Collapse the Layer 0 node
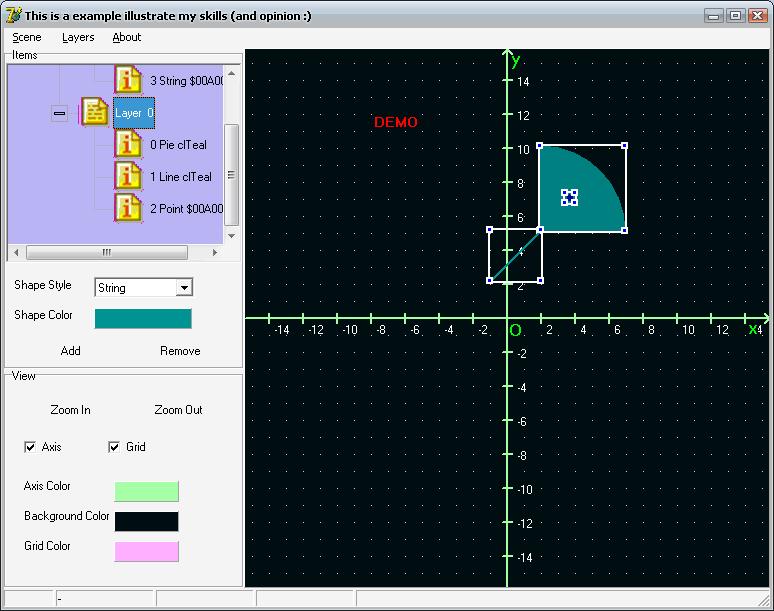Viewport: 774px width, 611px height. click(x=59, y=113)
